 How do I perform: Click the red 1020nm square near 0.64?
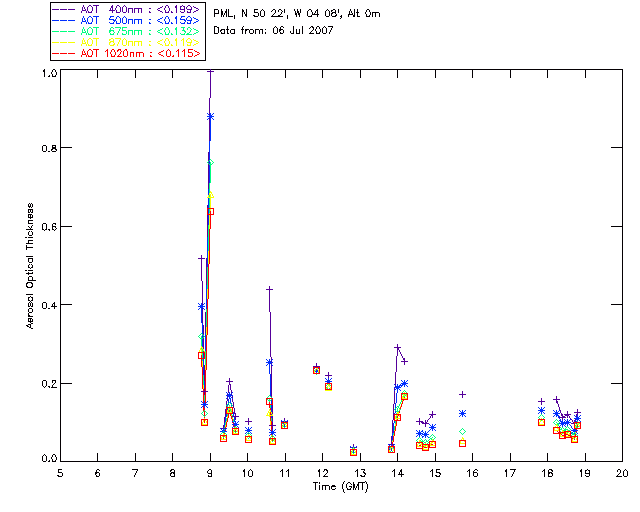211,211
